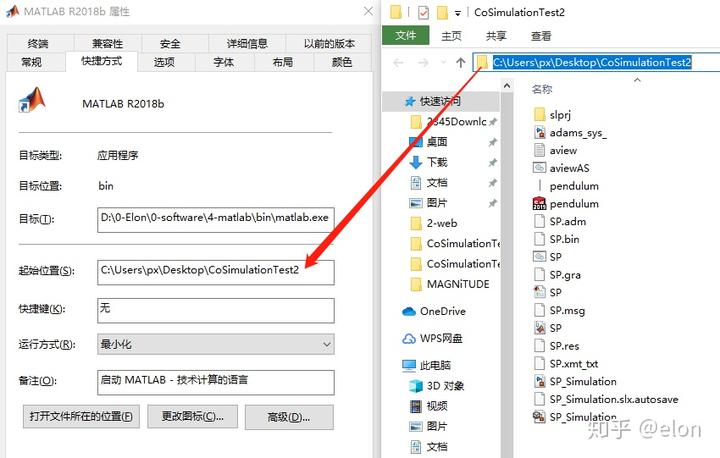The width and height of the screenshot is (720, 458).
Task: Select 快速访问 in navigation pane
Action: coord(440,101)
